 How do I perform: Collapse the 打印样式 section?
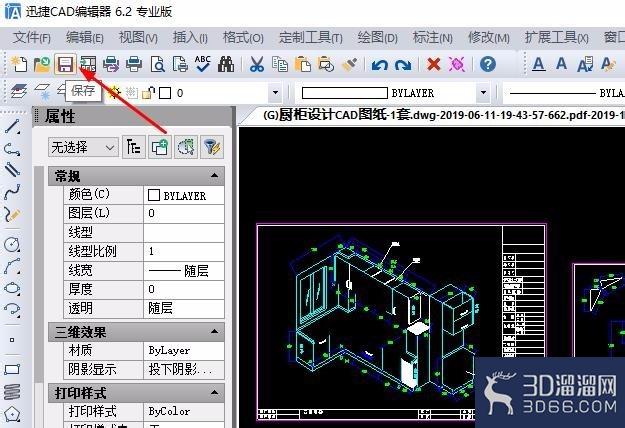click(214, 393)
